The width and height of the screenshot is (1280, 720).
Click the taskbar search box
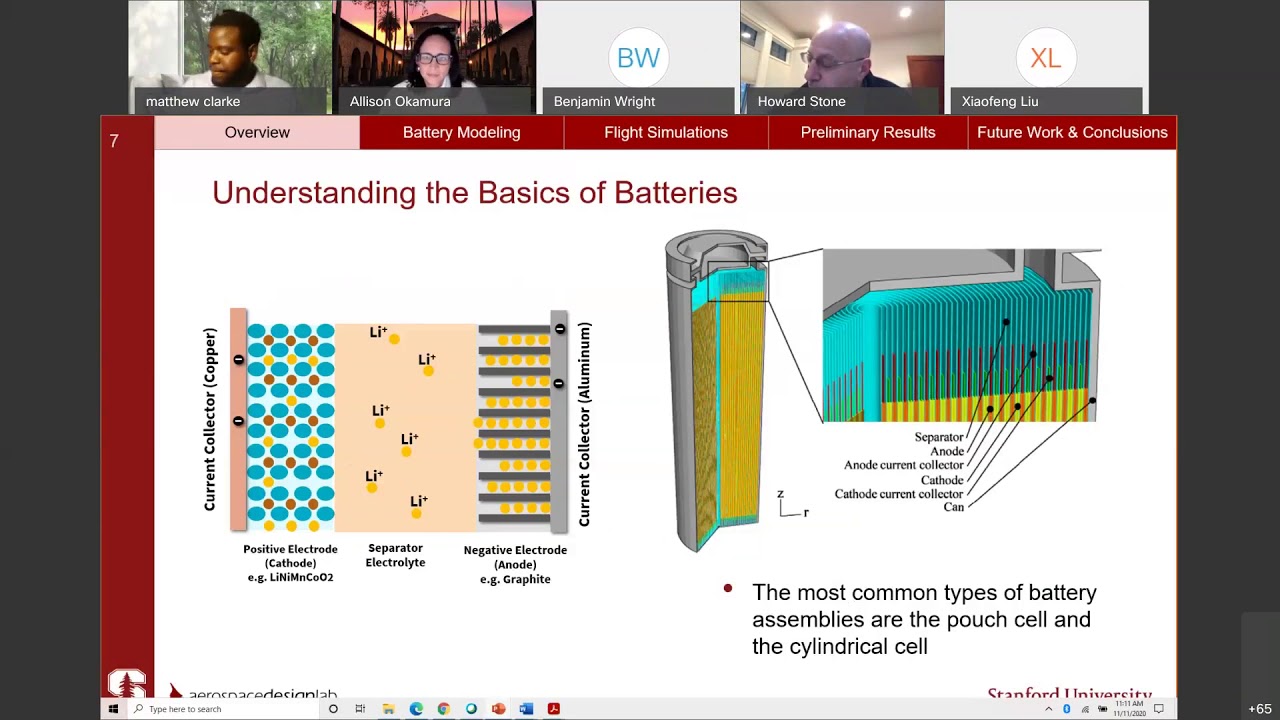click(x=222, y=709)
